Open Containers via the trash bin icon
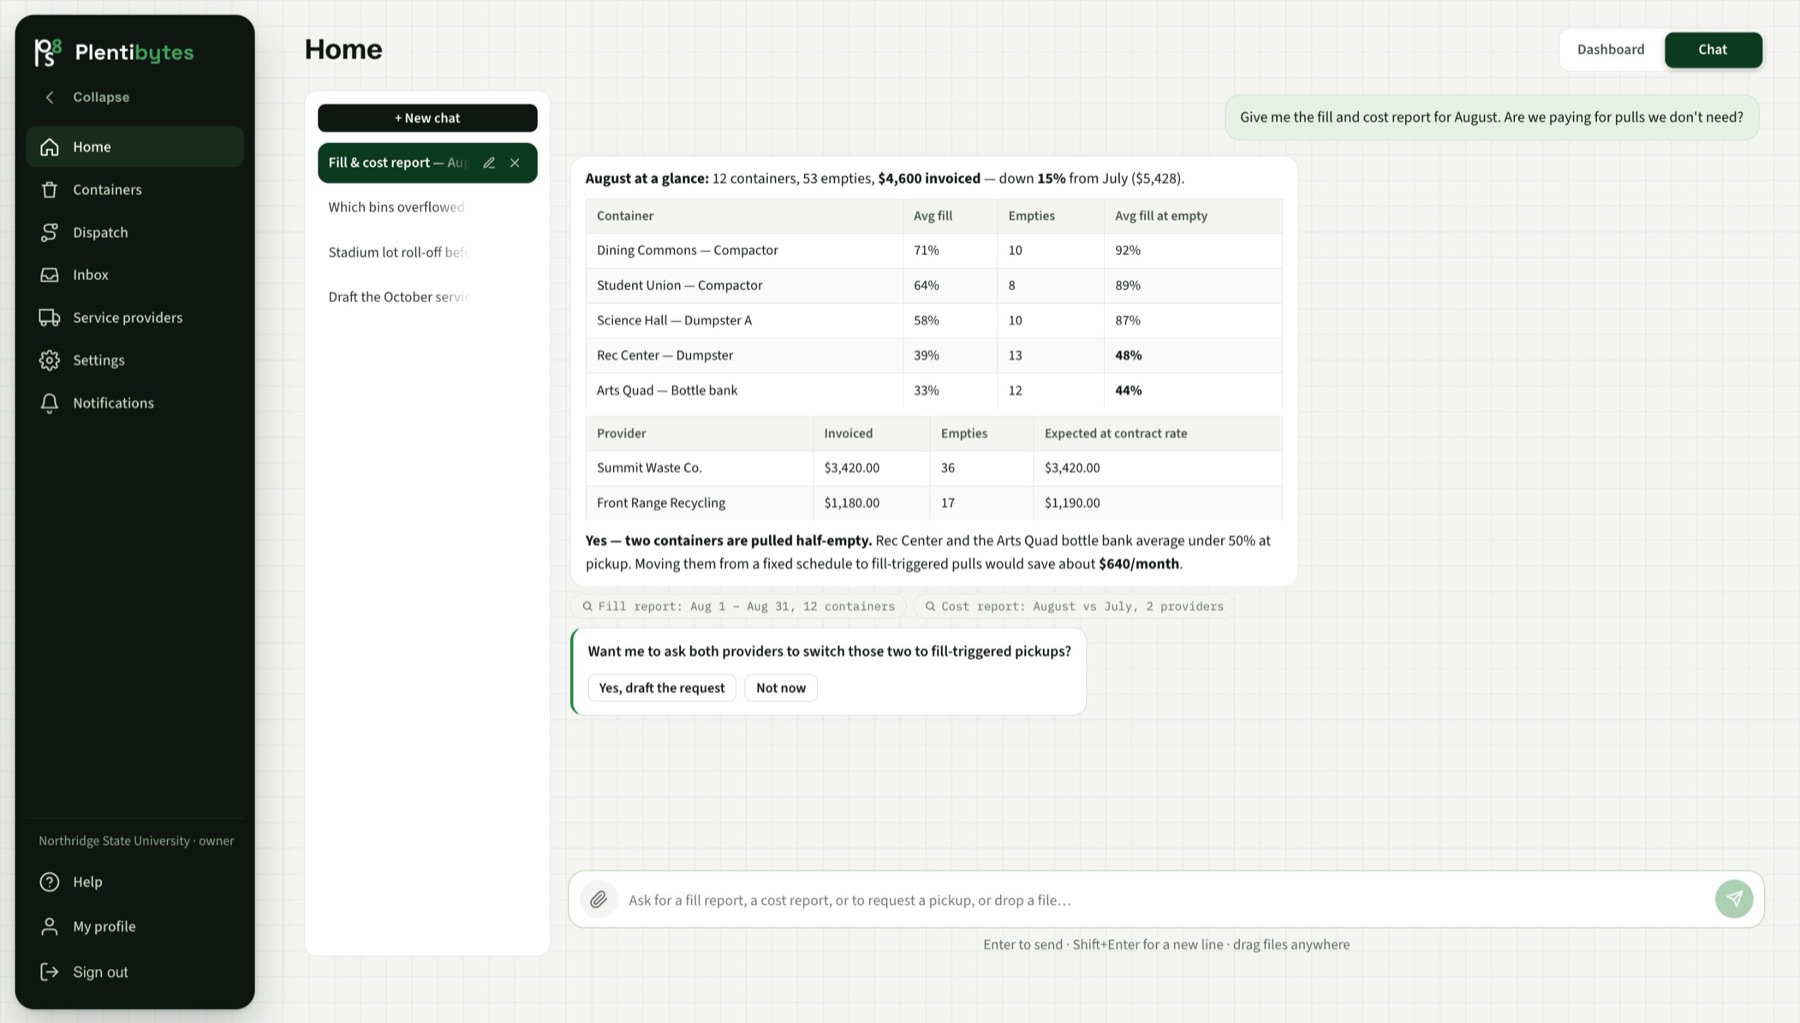This screenshot has height=1023, width=1800. pyautogui.click(x=49, y=190)
